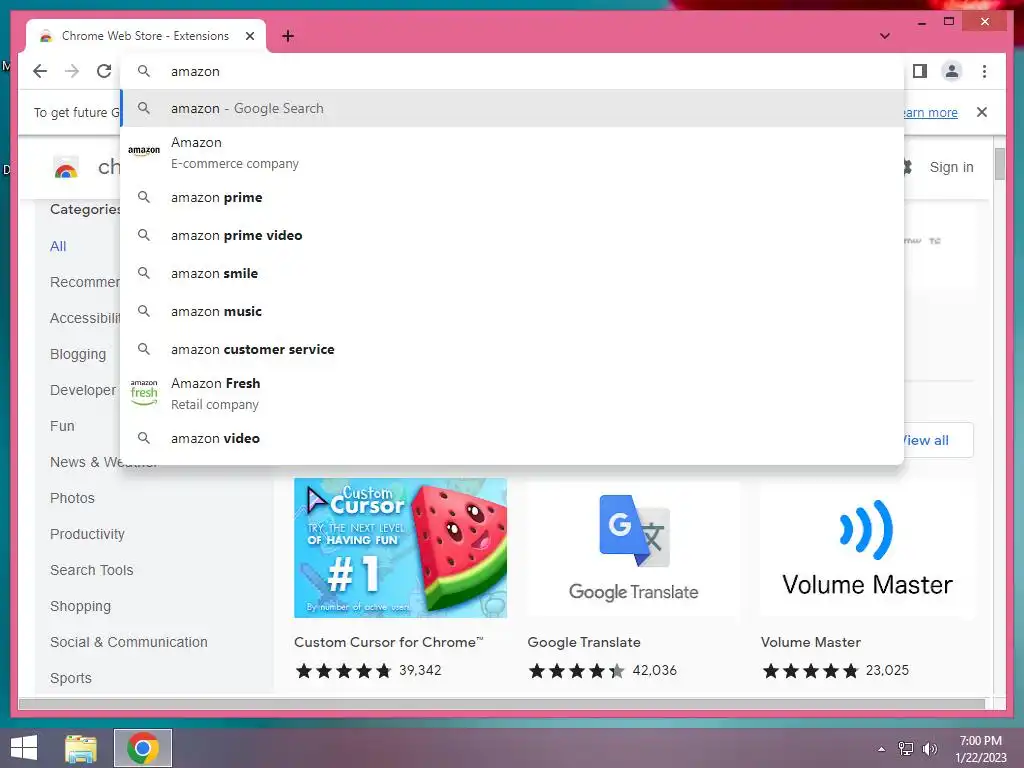Pick the amazon music suggestion
This screenshot has width=1024, height=768.
point(512,311)
